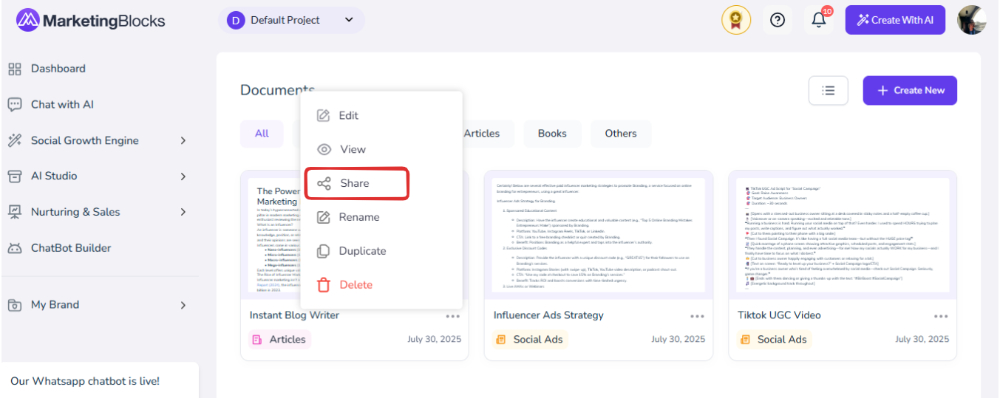Viewport: 1000px width, 398px height.
Task: Click the MarketingBlocks logo
Action: click(91, 20)
